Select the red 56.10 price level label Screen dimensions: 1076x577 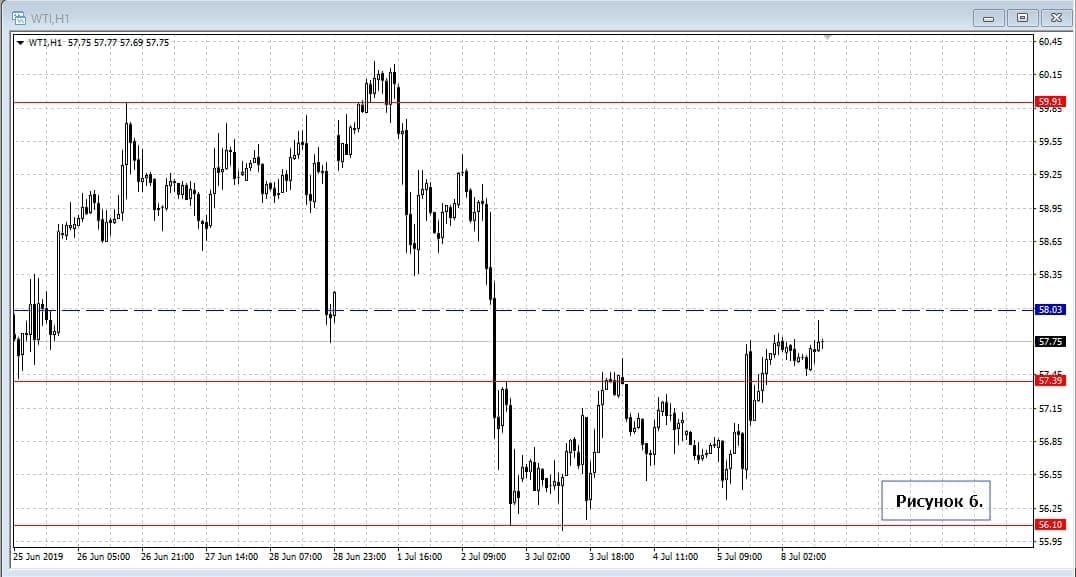coord(1051,525)
